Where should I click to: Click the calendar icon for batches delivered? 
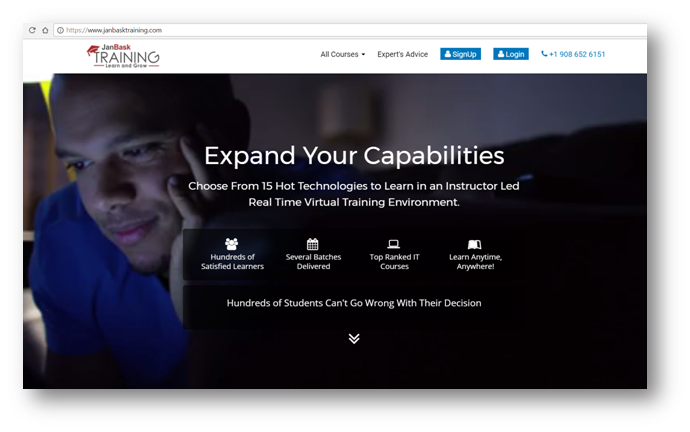point(312,244)
